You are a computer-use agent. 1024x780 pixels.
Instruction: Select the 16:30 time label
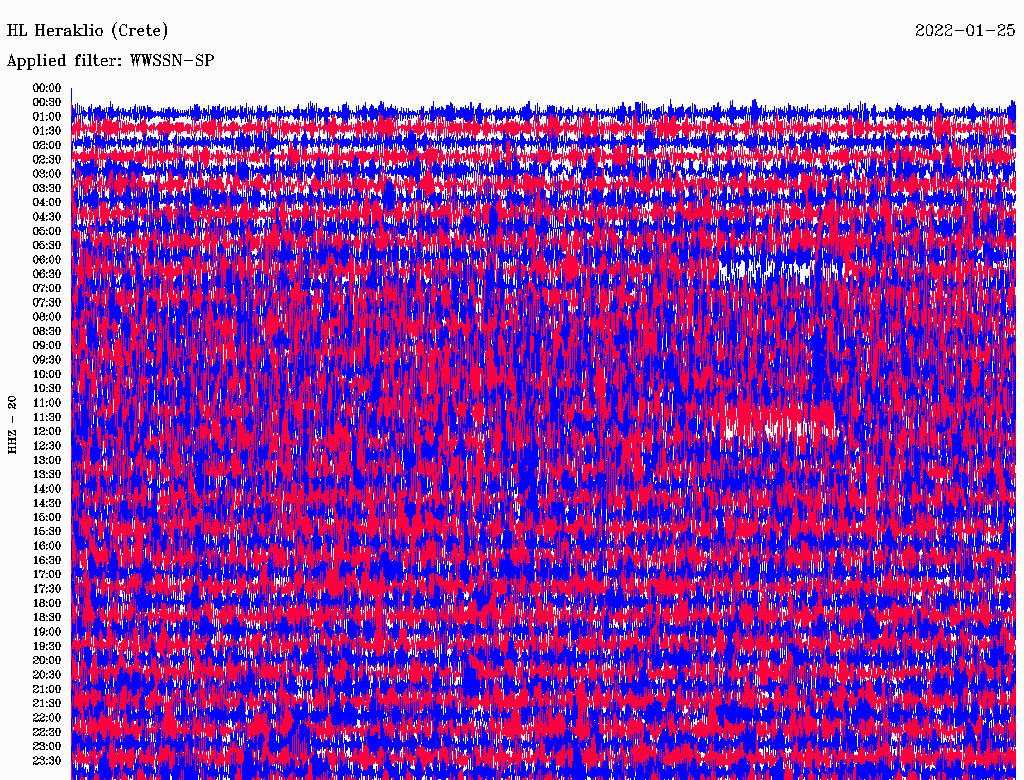point(47,561)
